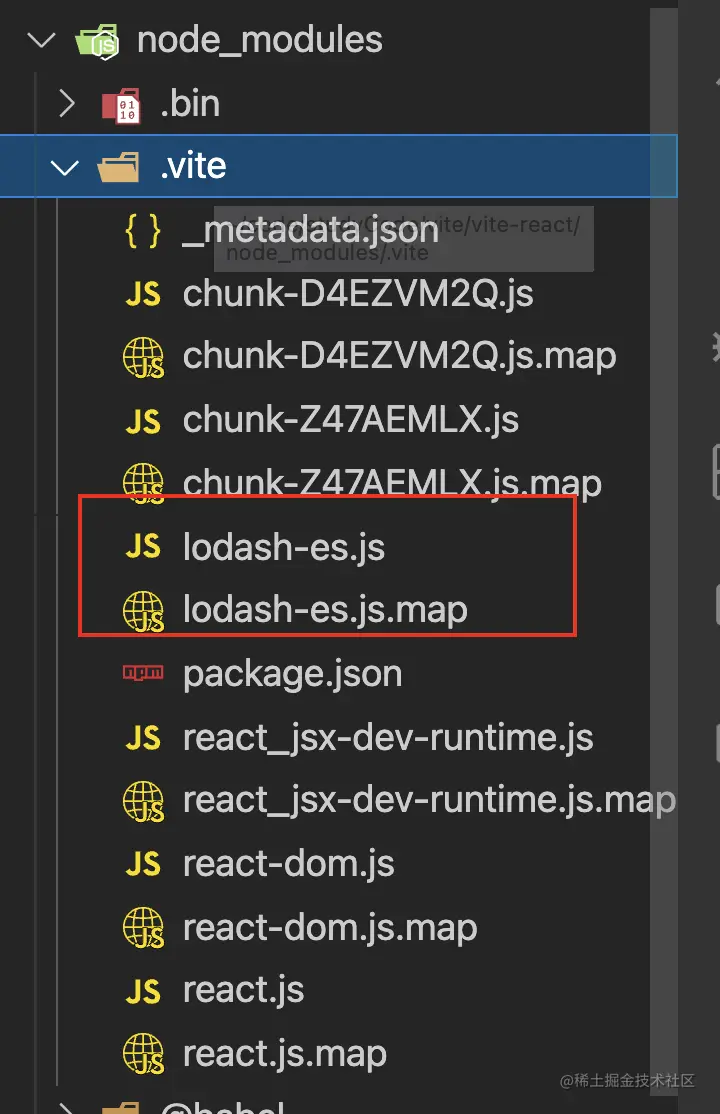
Task: Click globe icon beside react_jsx-dev-runtime.js.map
Action: coord(143,801)
